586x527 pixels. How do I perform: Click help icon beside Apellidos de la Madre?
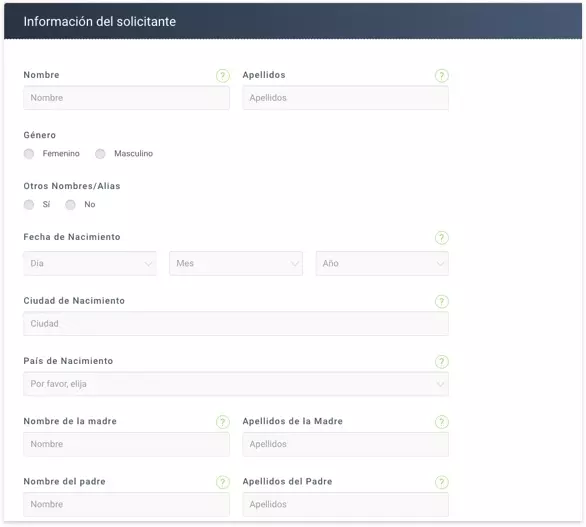(441, 422)
